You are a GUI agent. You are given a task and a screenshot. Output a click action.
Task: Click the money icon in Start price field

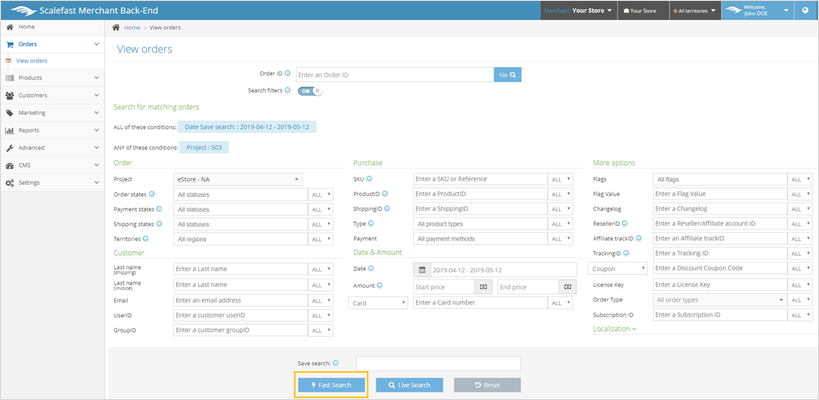[483, 286]
